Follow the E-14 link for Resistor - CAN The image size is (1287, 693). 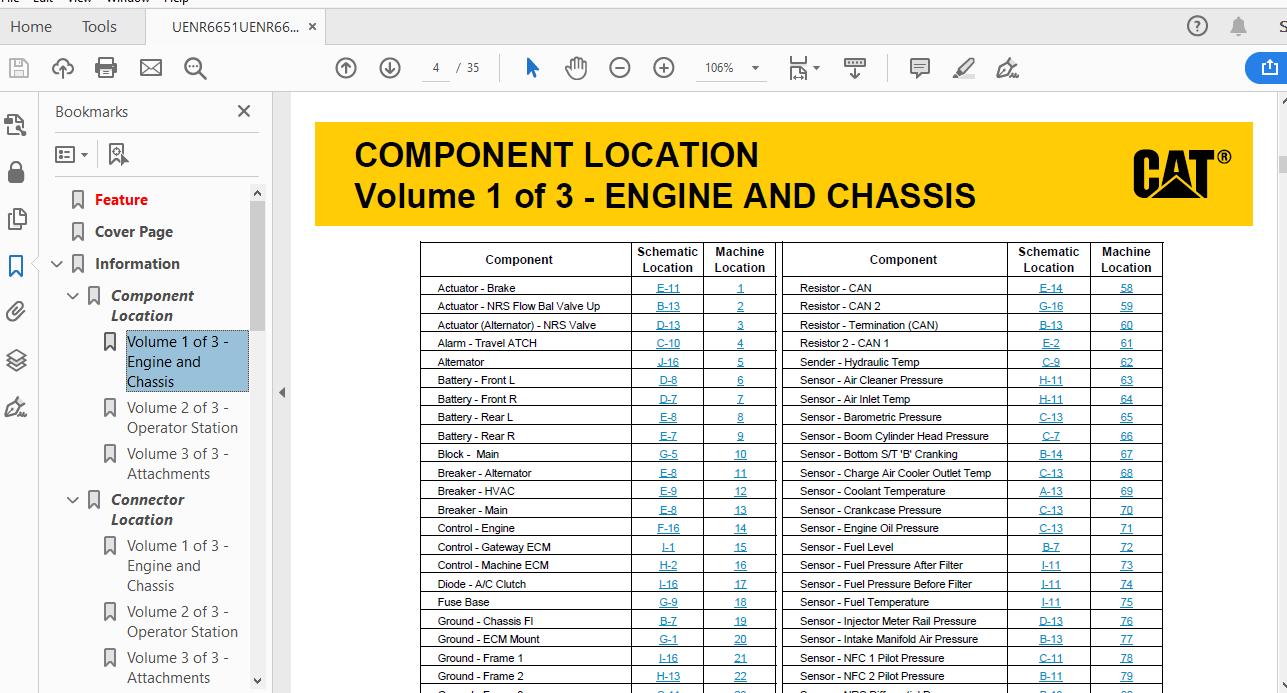pos(1050,288)
